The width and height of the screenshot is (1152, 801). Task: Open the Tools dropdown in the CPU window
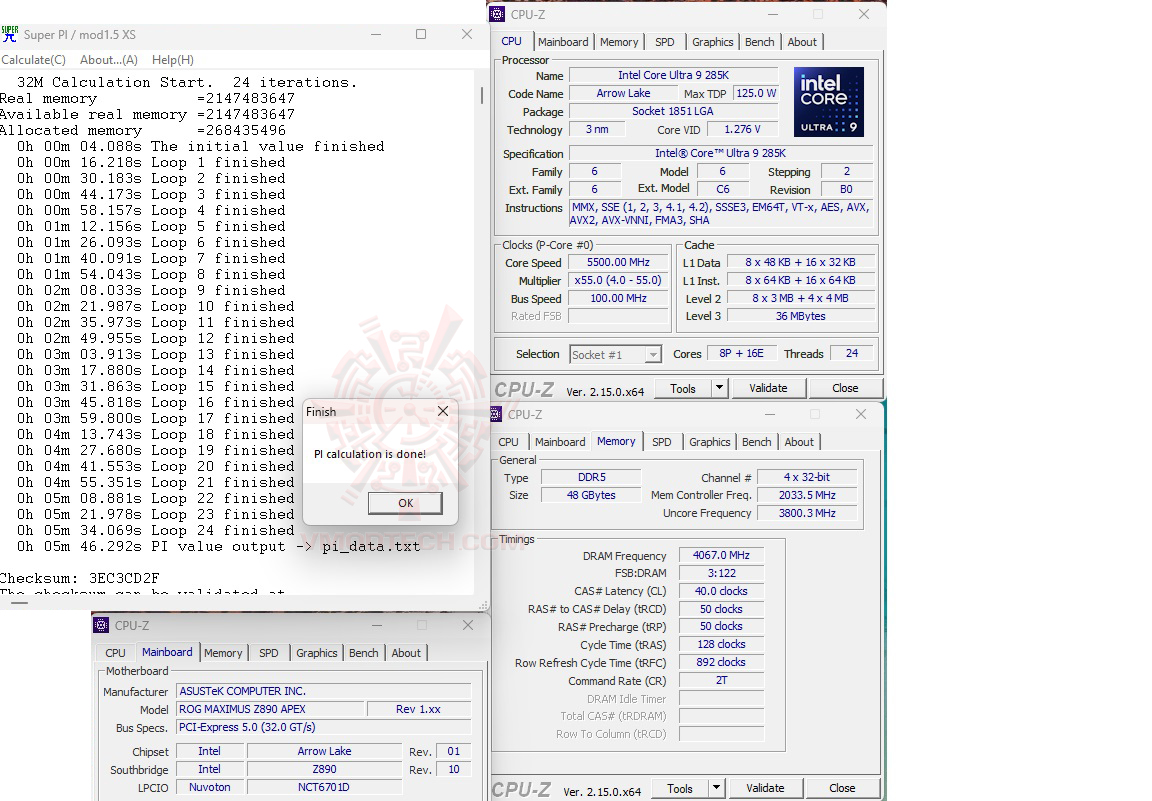719,387
